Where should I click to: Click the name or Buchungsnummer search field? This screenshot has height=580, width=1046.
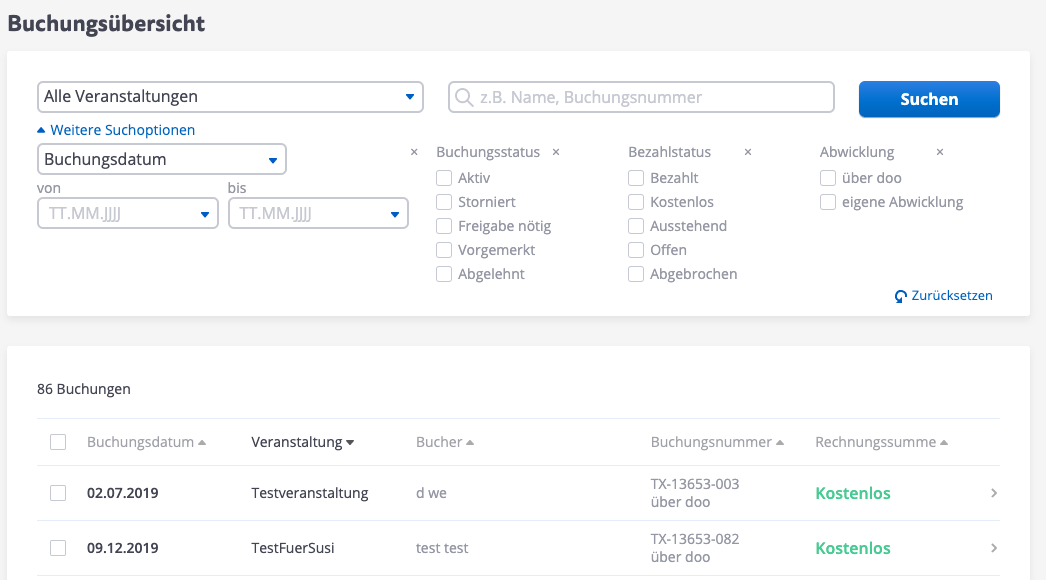coord(641,97)
